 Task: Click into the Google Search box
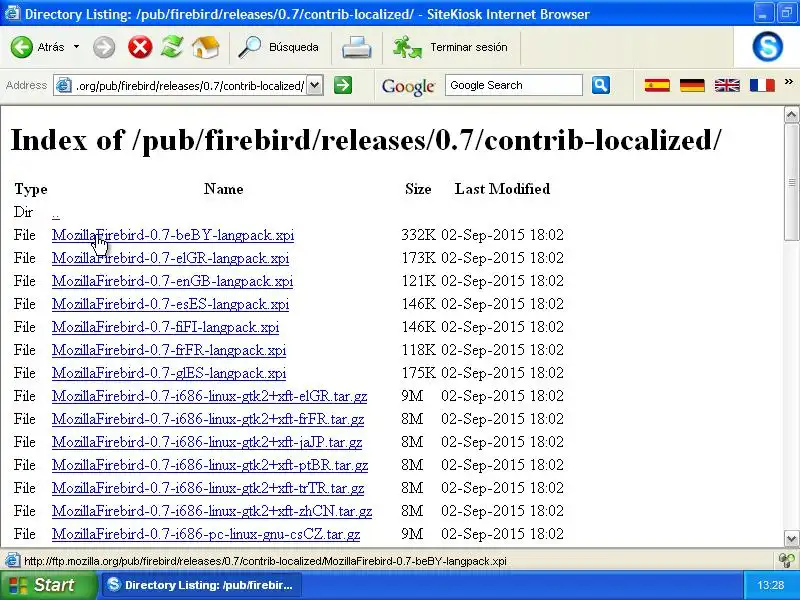[x=514, y=85]
